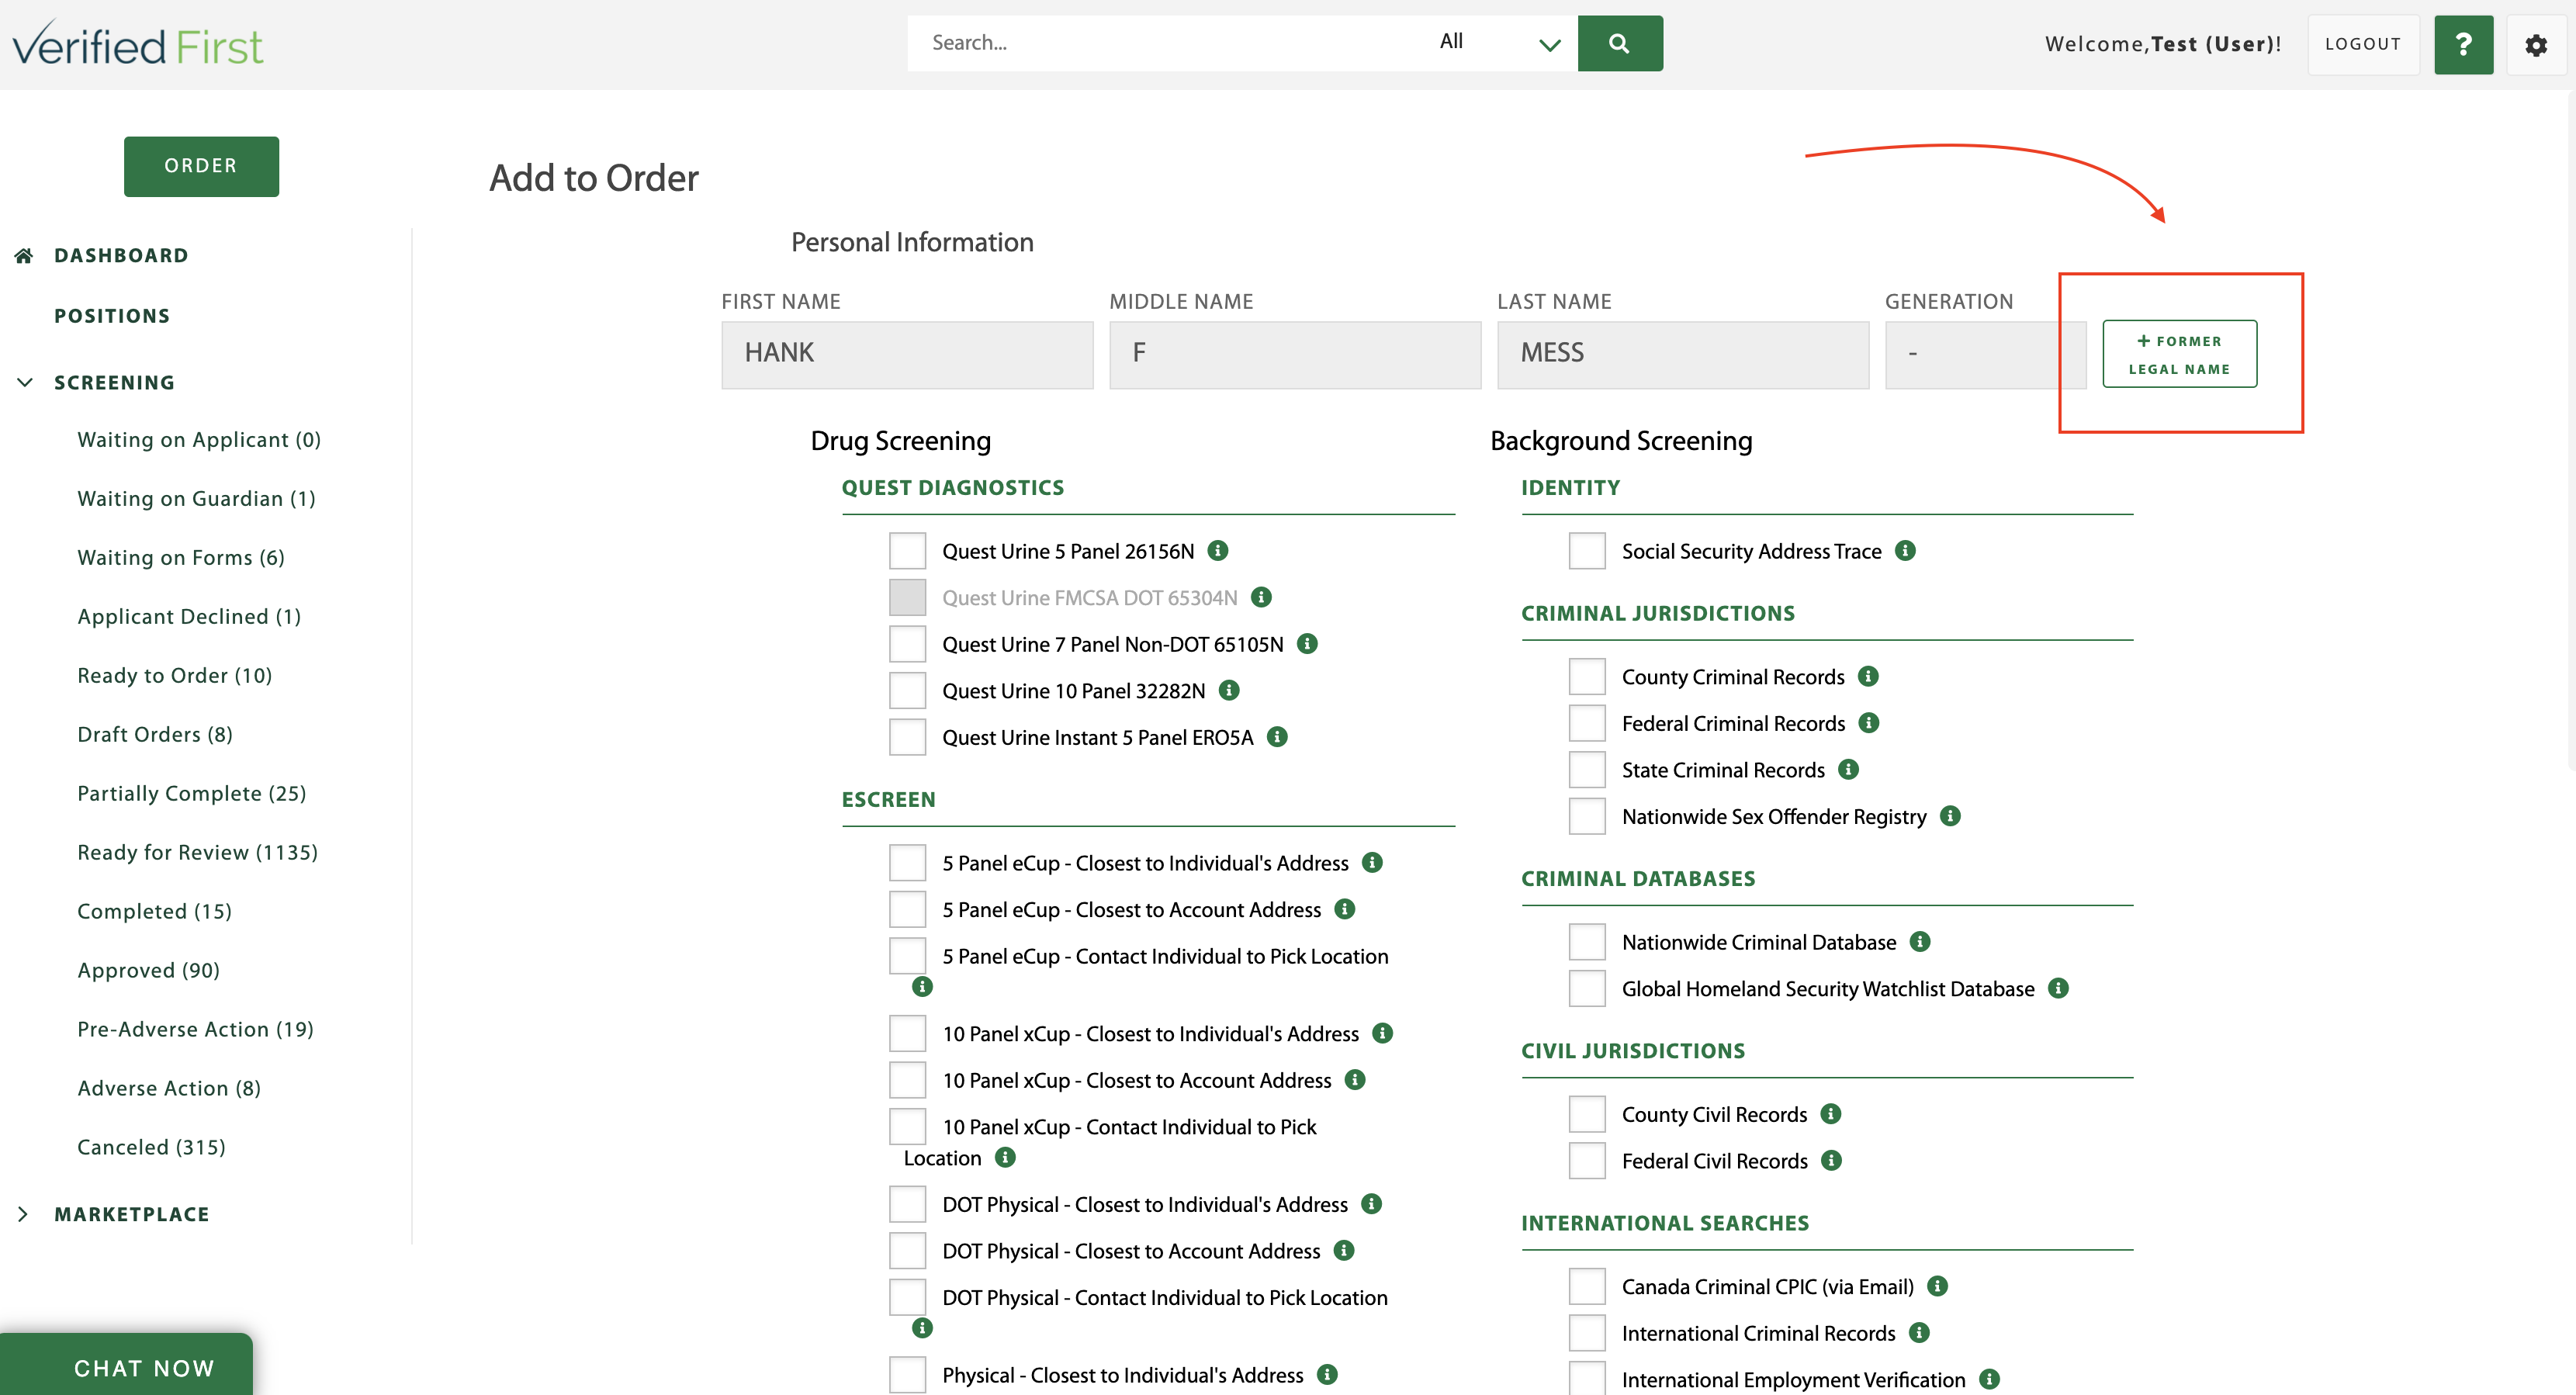Show info for Quest Urine 7 Panel Non-DOT
Image resolution: width=2576 pixels, height=1395 pixels.
pos(1307,644)
